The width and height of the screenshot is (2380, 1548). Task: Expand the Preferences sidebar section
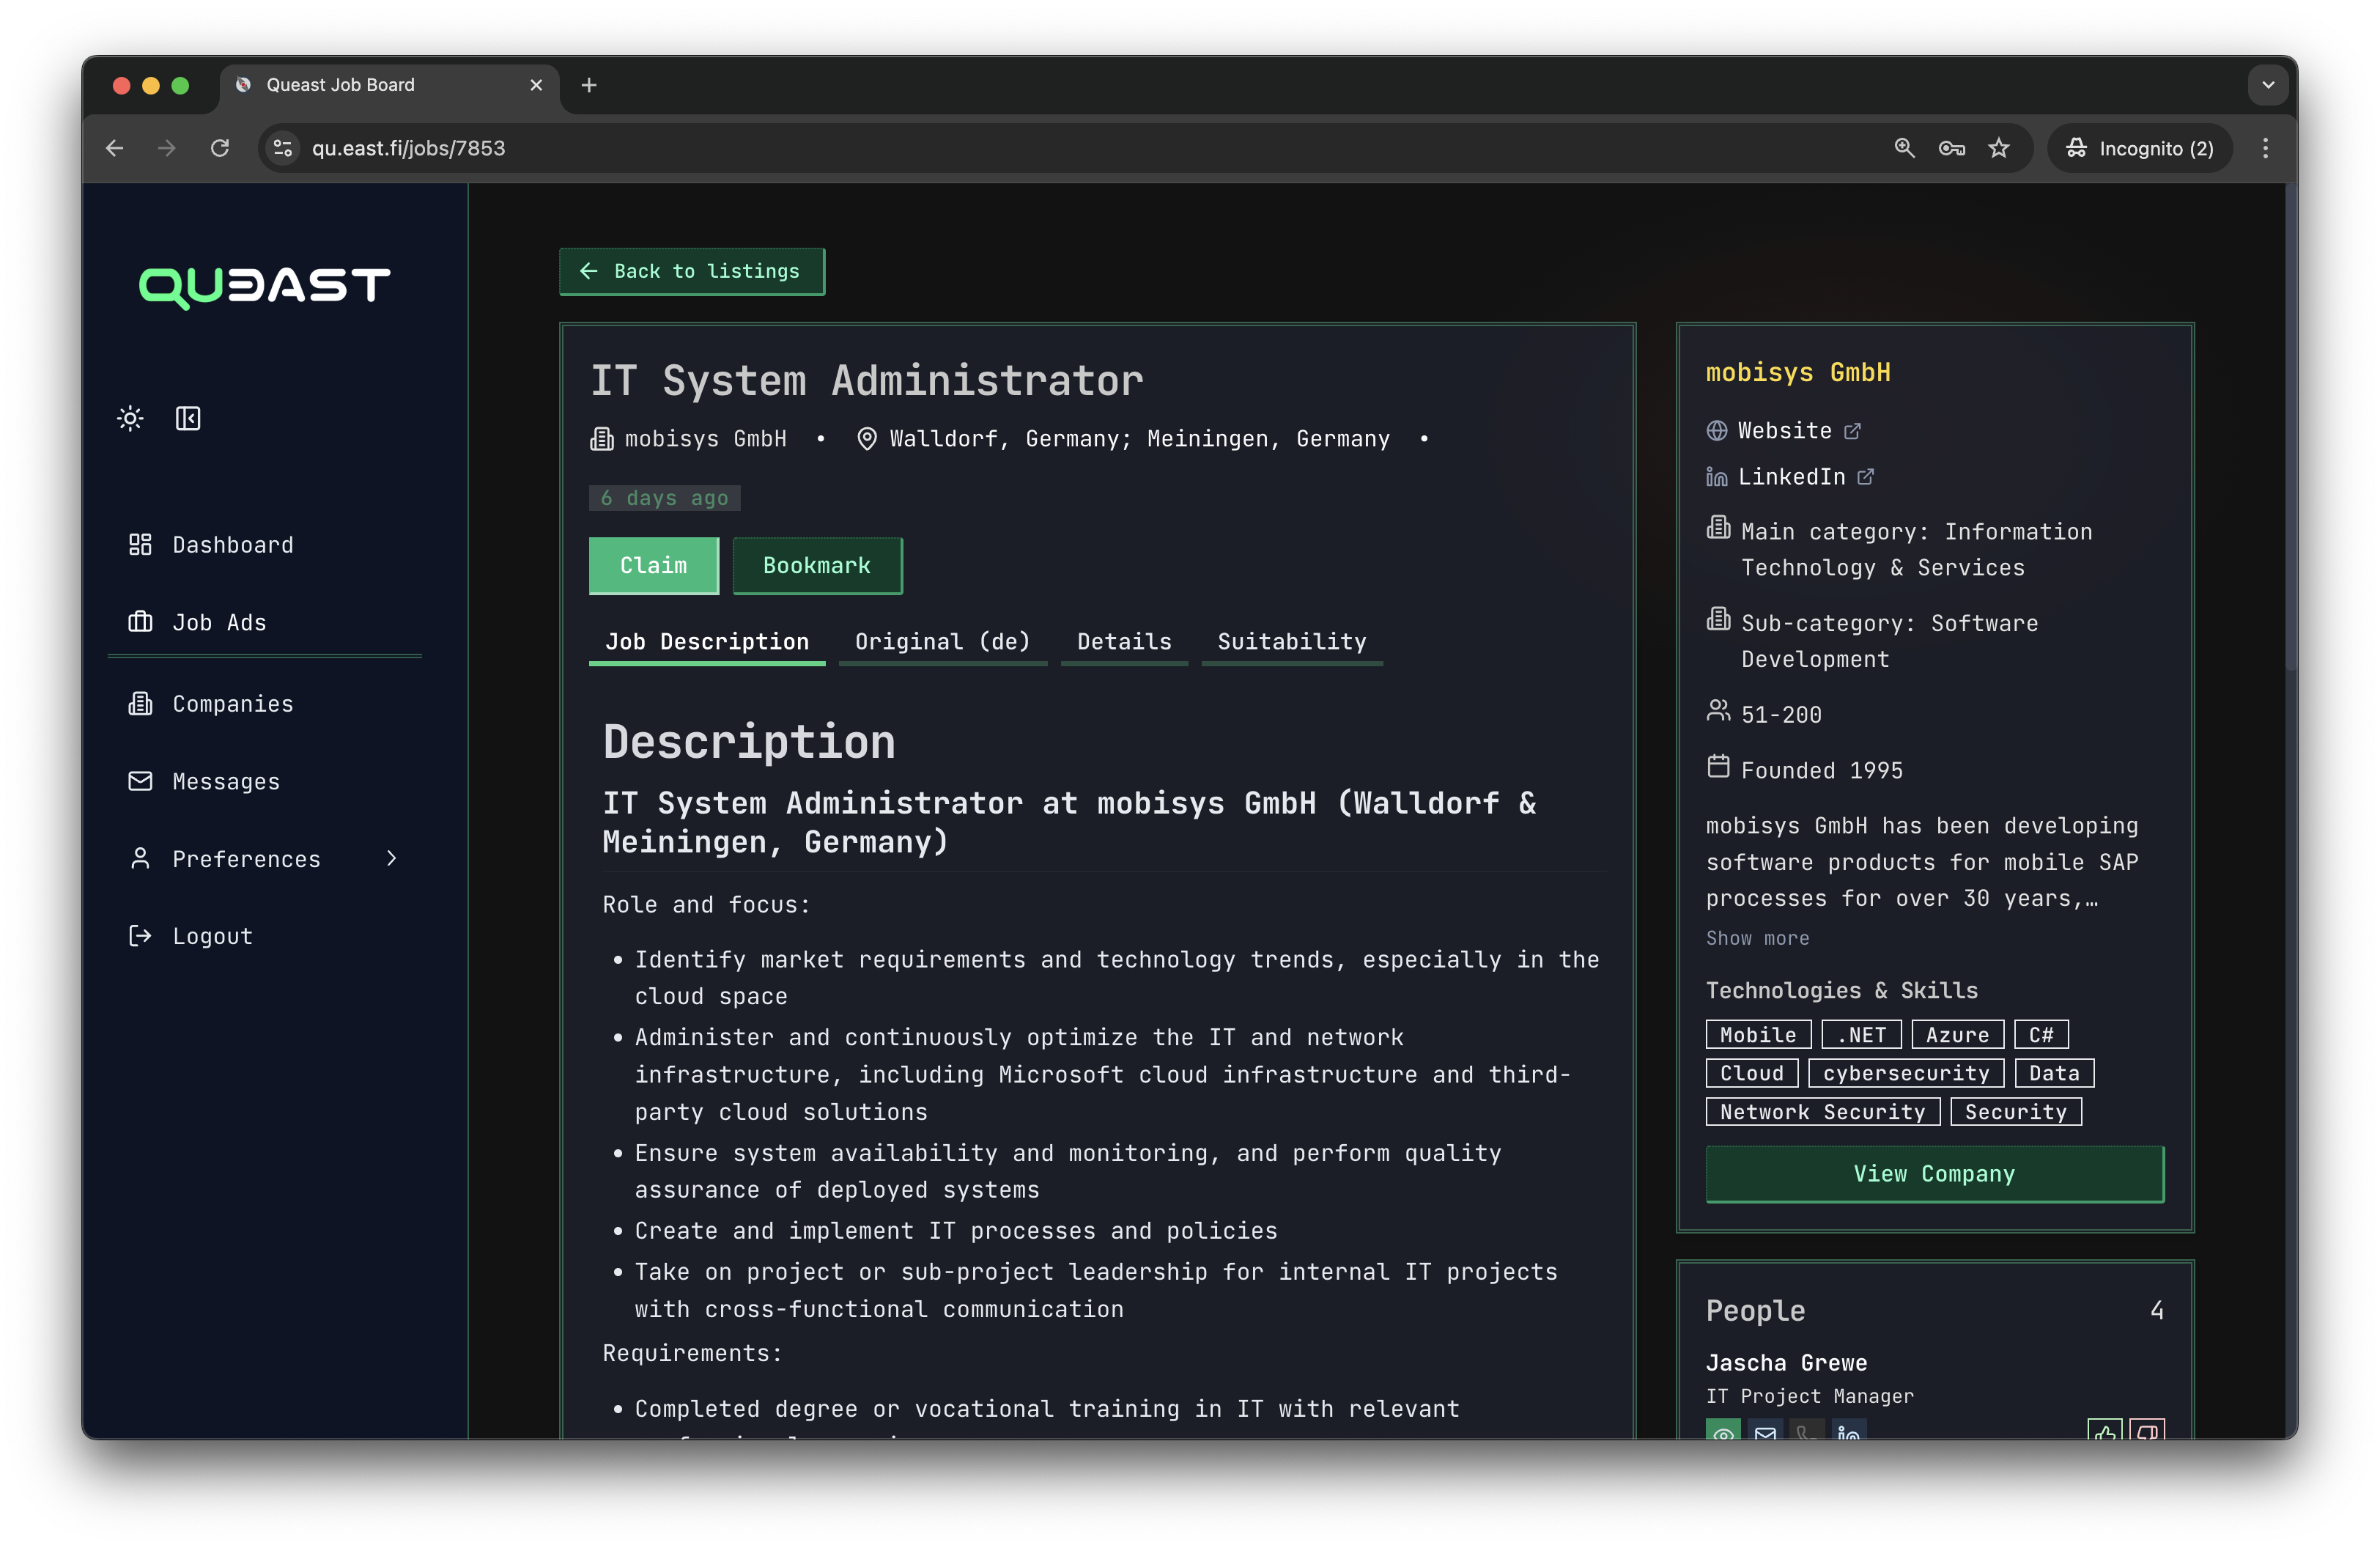click(391, 858)
